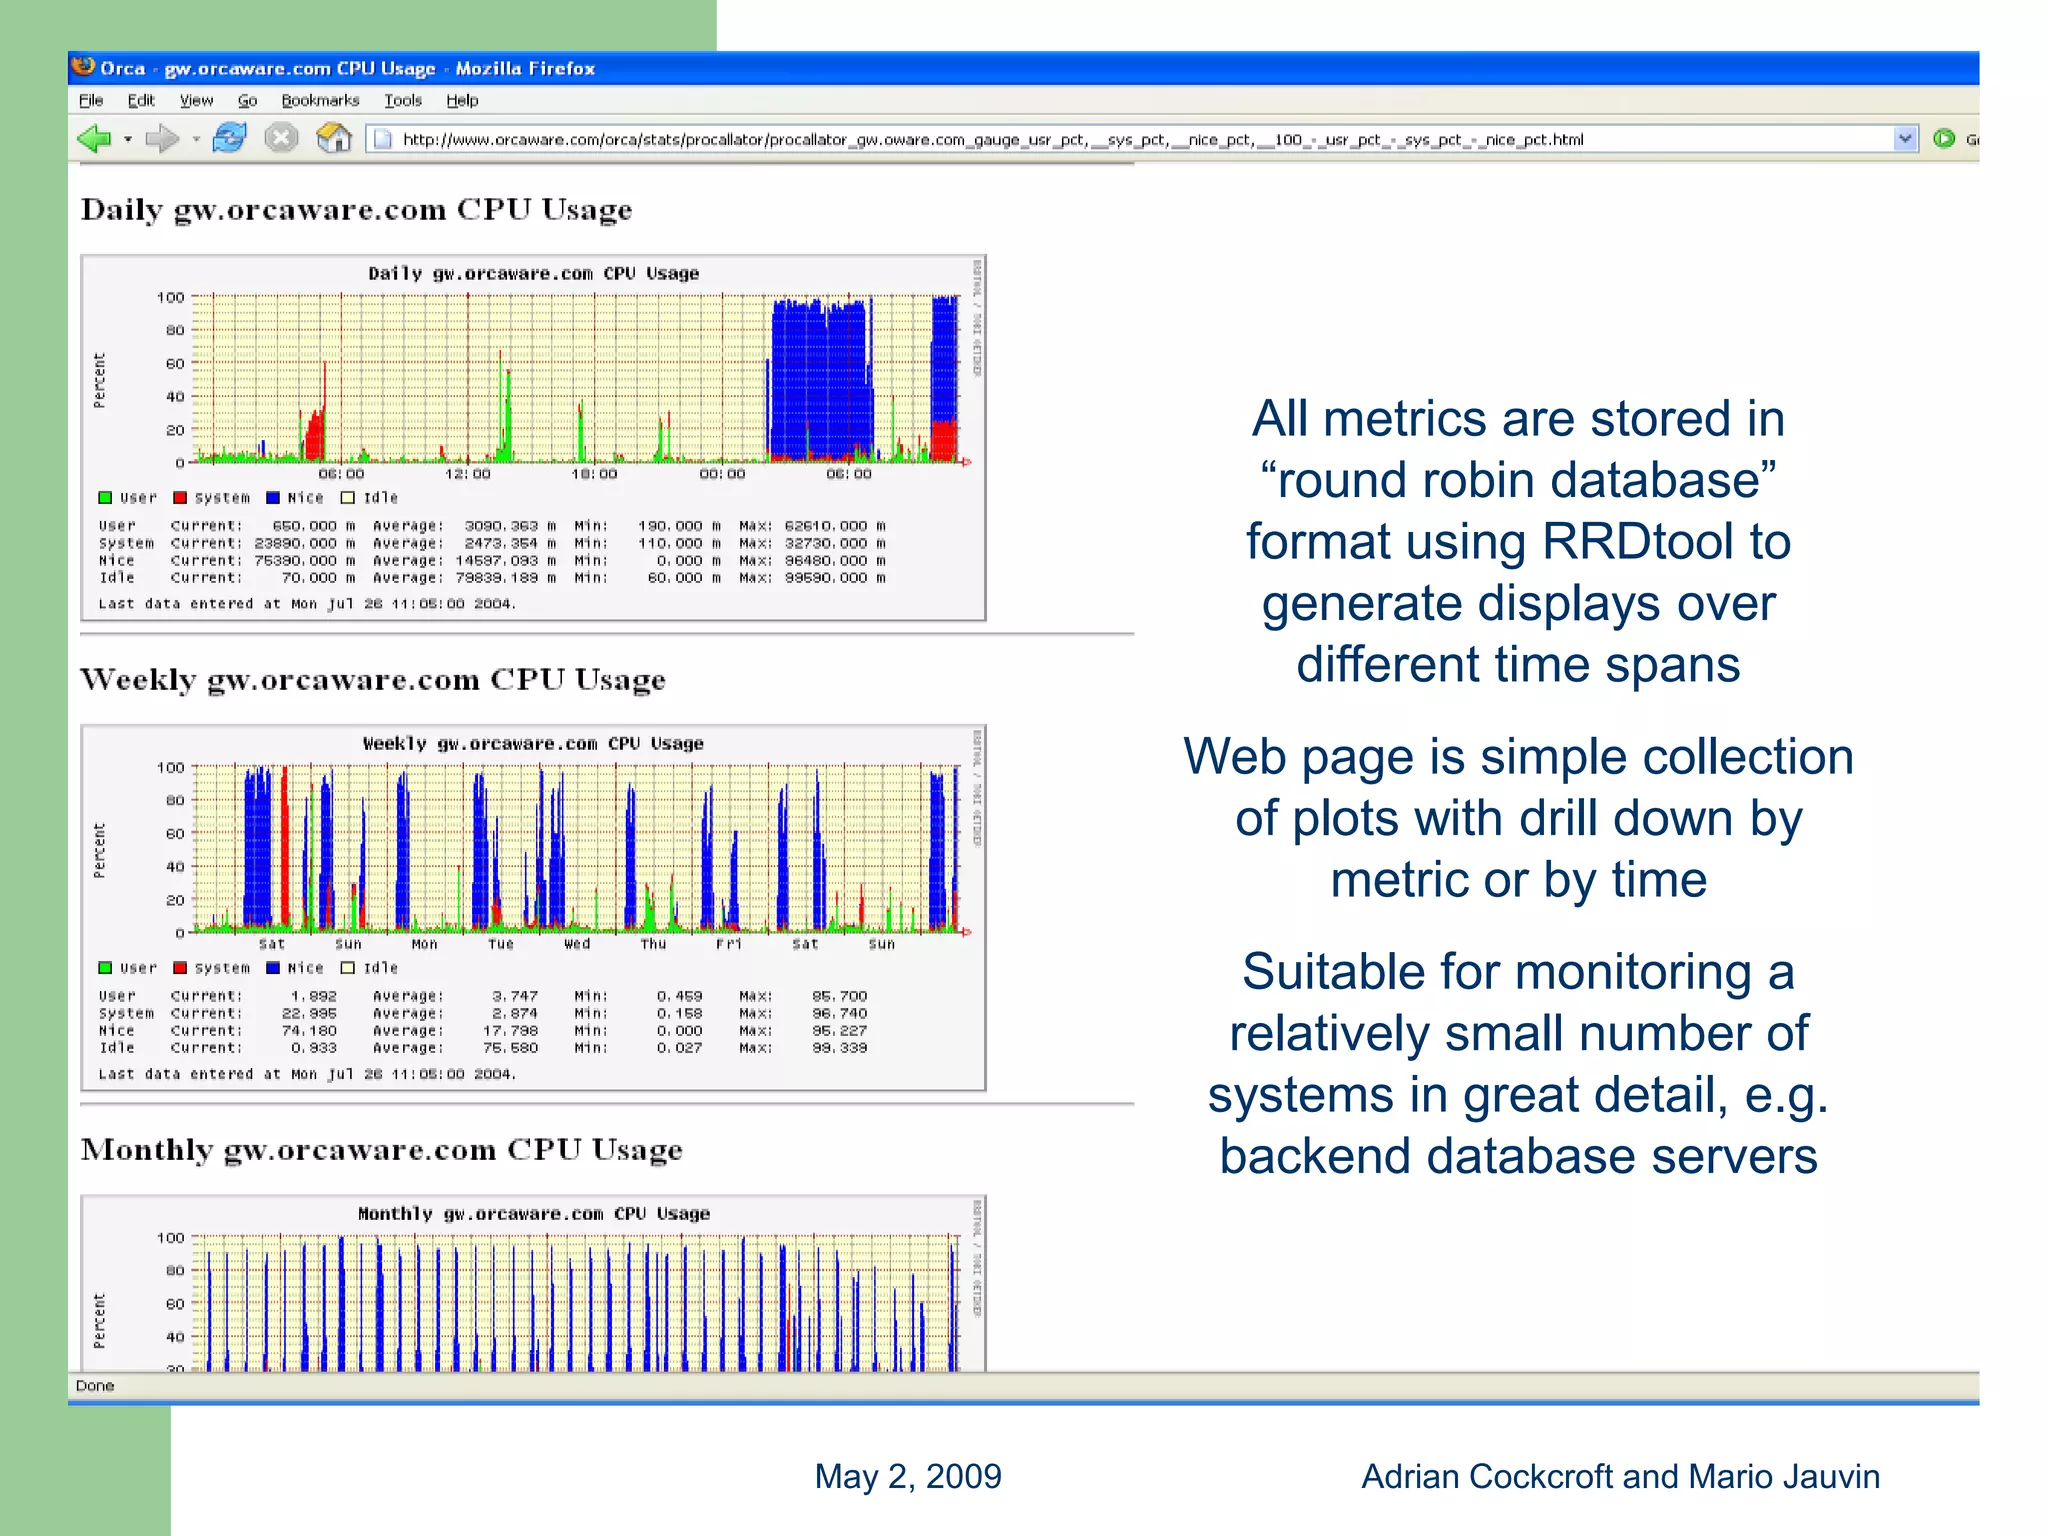Viewport: 2048px width, 1536px height.
Task: Click Daily graph 'Last data entered' line
Action: coord(307,604)
